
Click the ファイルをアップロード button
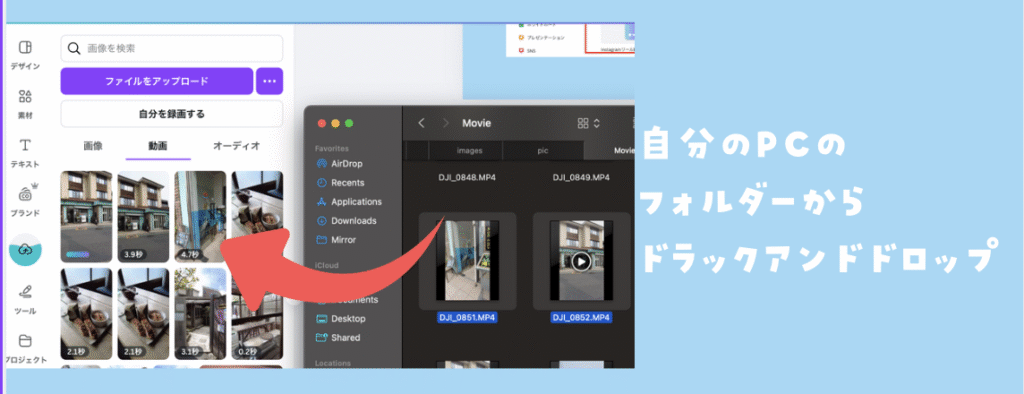coord(157,81)
